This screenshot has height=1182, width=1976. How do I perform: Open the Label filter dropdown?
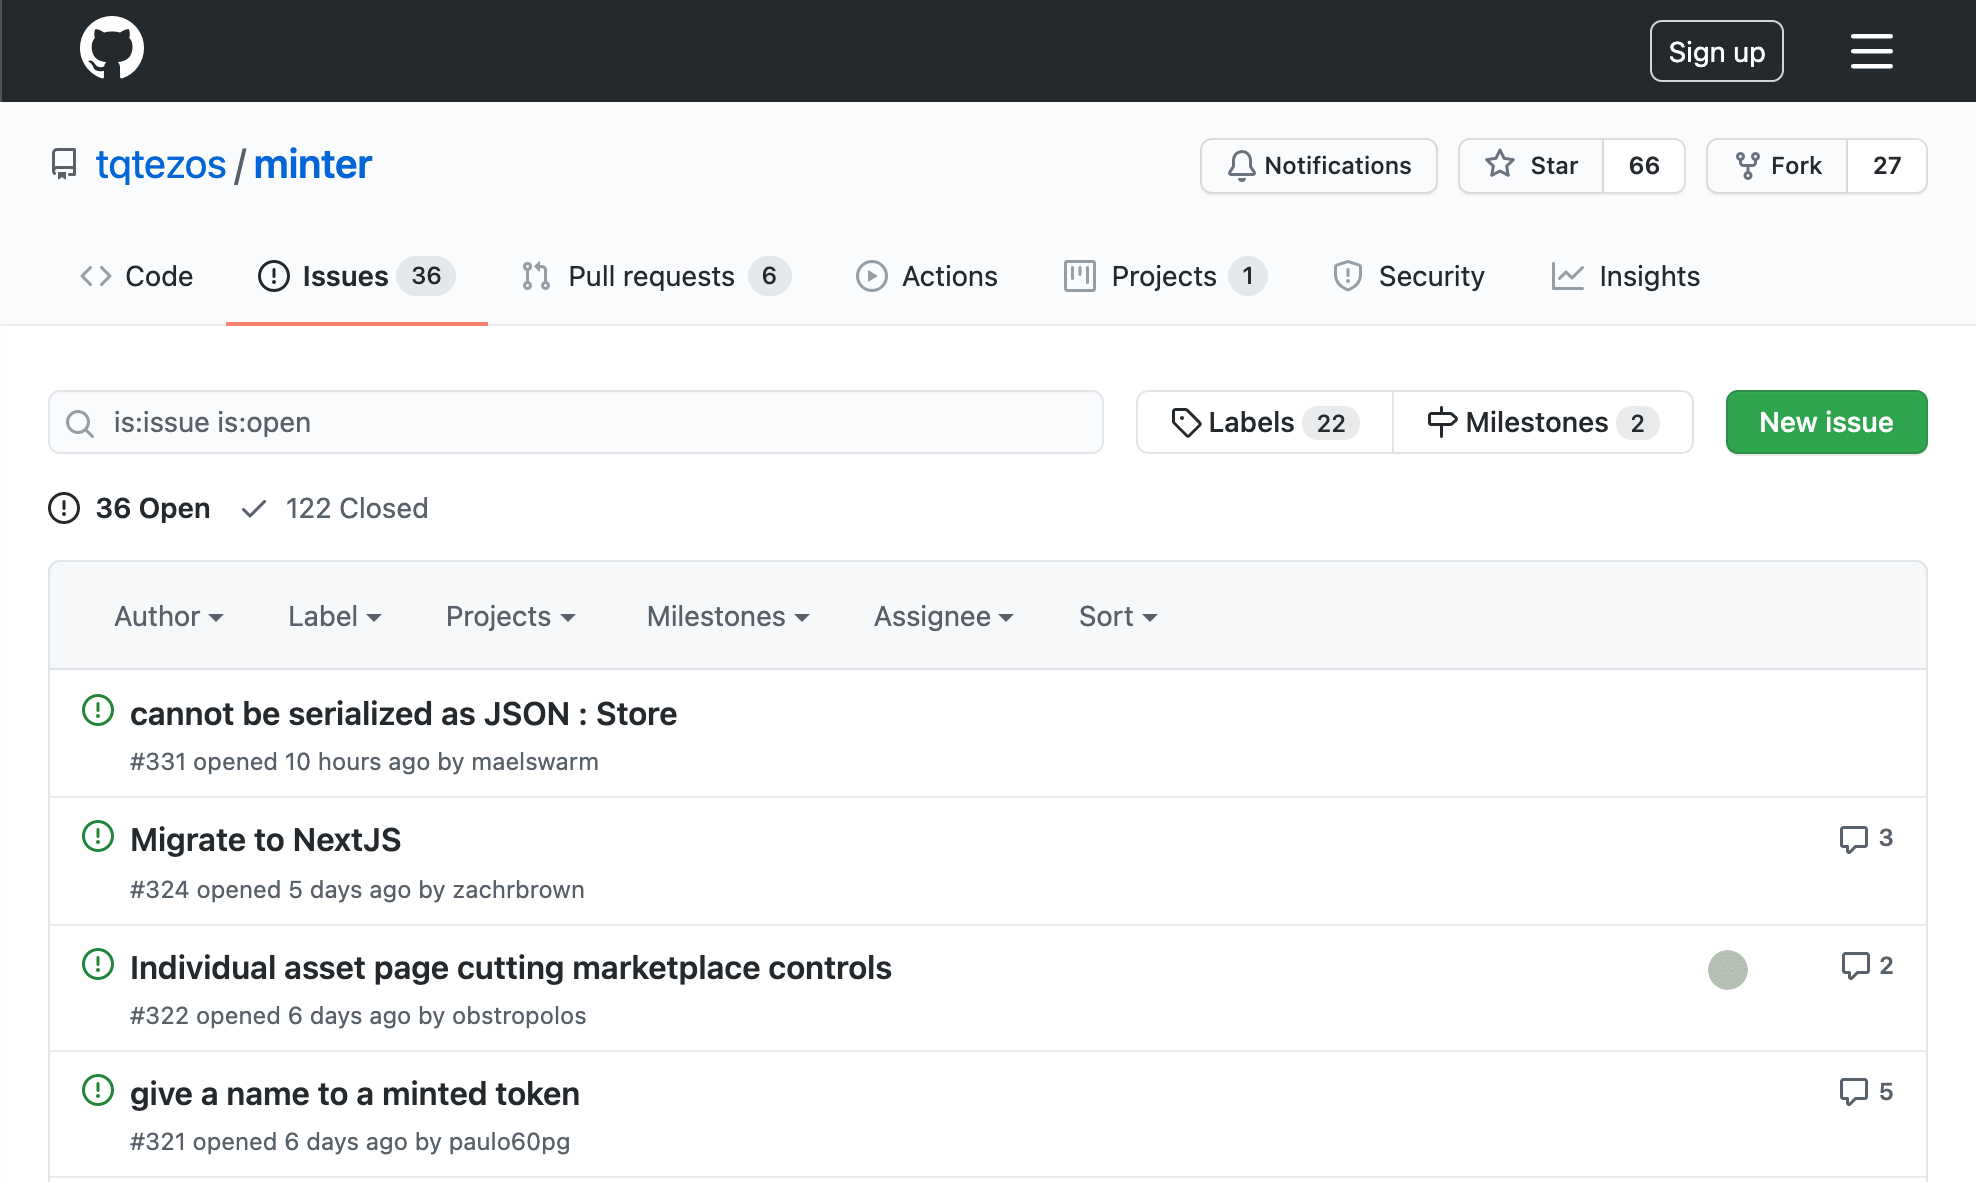(x=334, y=616)
